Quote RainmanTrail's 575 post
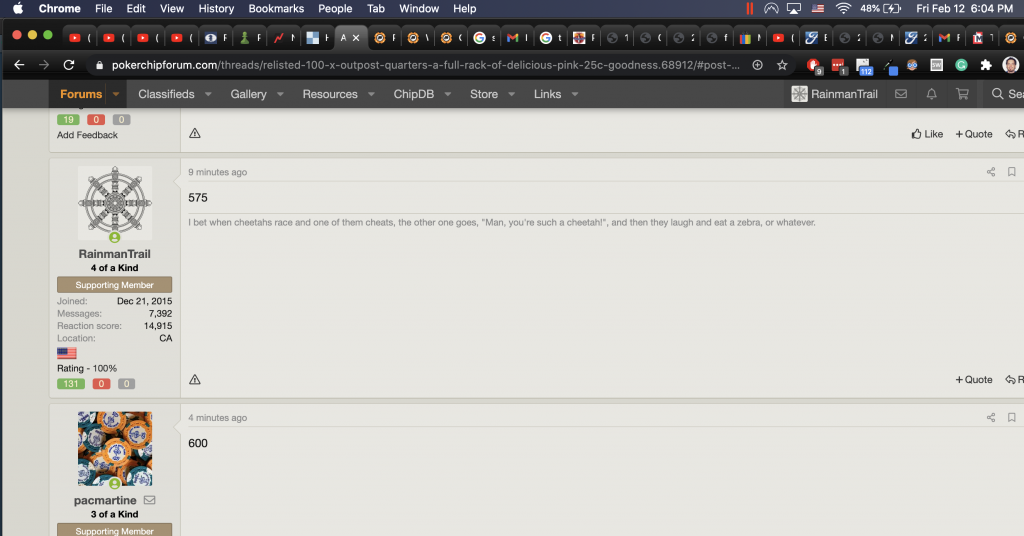The image size is (1024, 536). (x=974, y=379)
